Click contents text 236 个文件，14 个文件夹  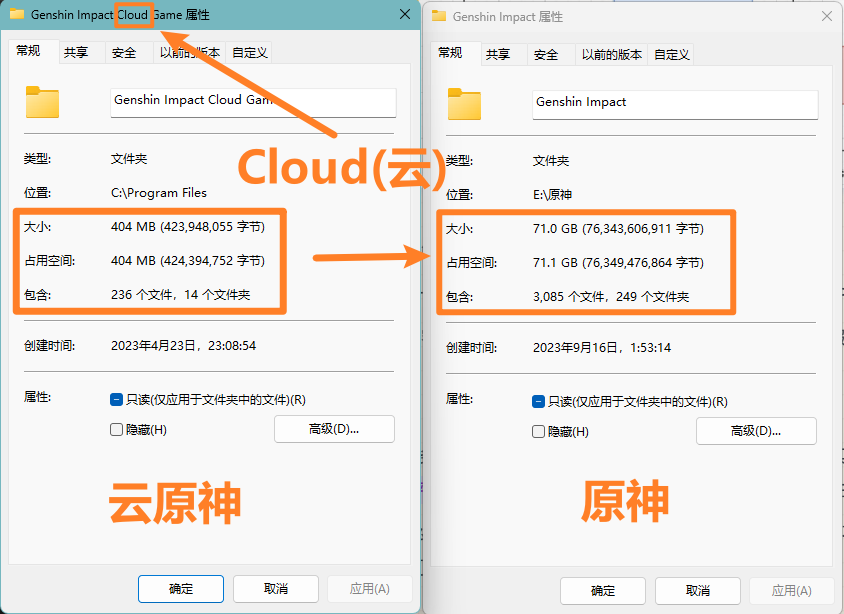click(180, 294)
